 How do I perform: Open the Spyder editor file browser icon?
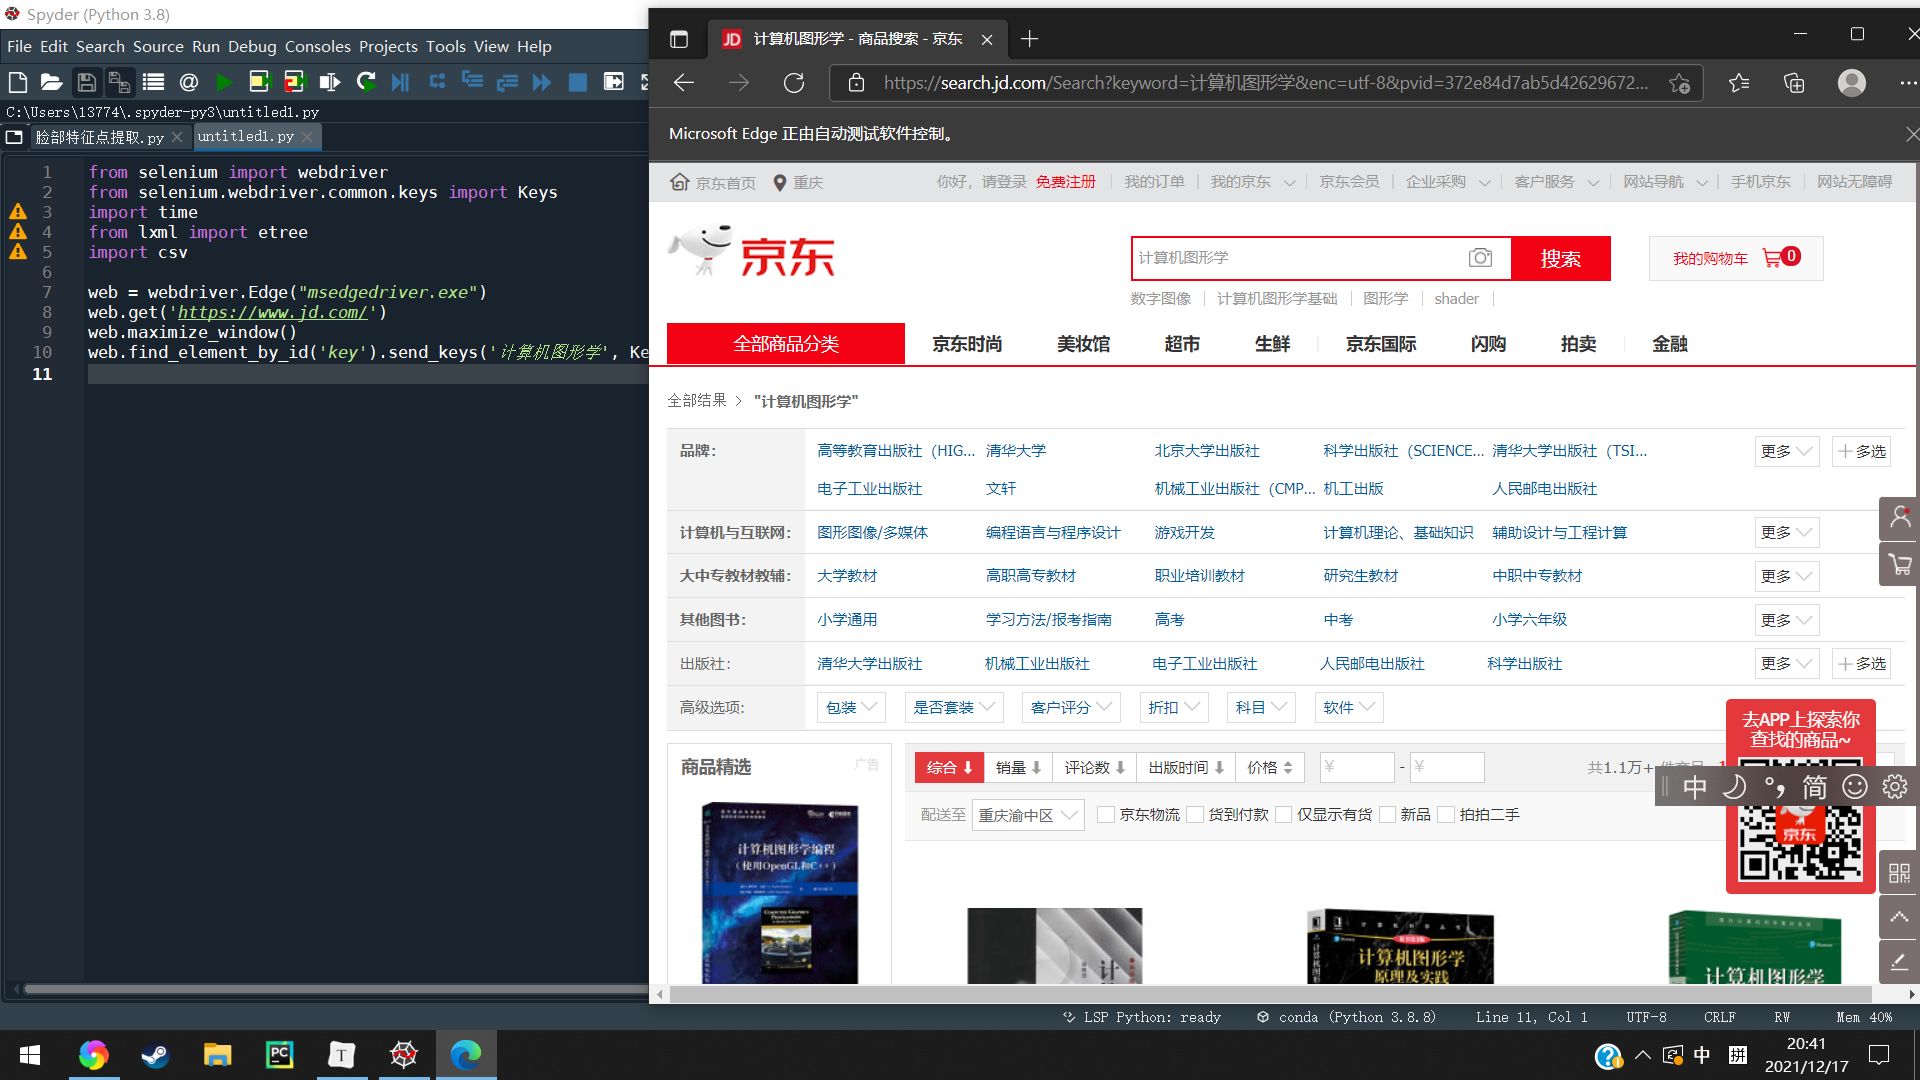pos(14,137)
